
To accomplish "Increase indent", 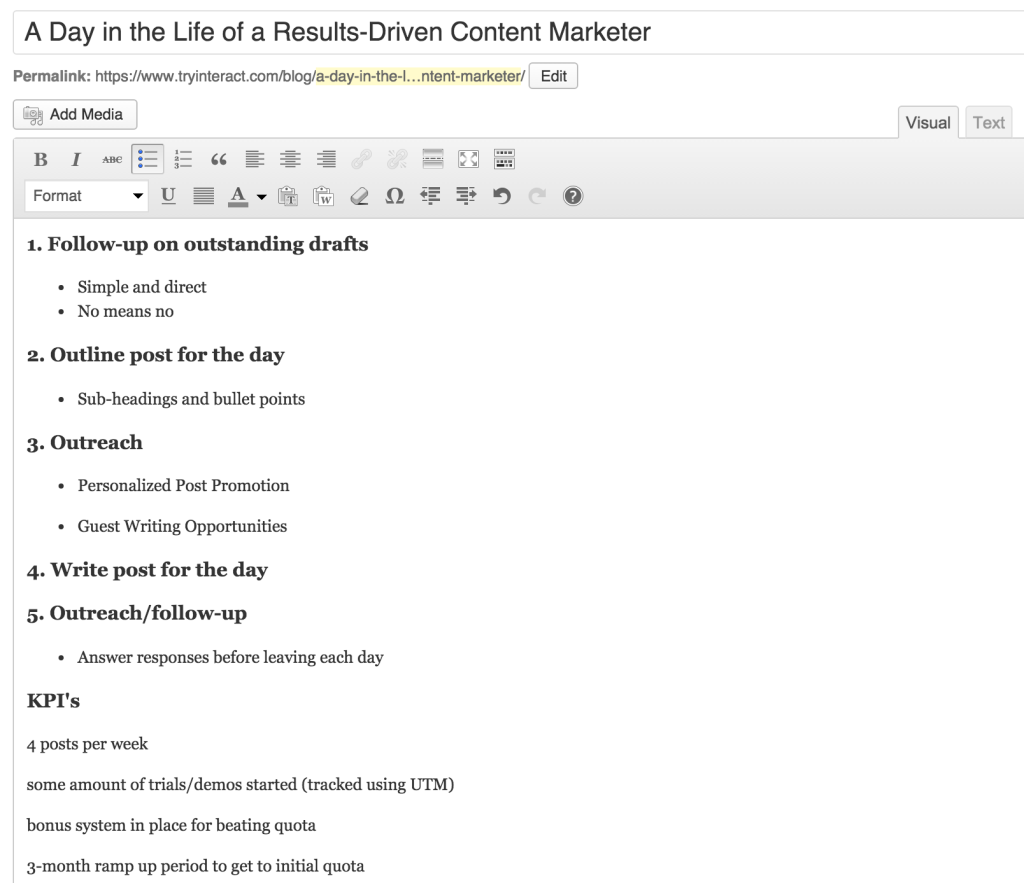I will (x=466, y=196).
